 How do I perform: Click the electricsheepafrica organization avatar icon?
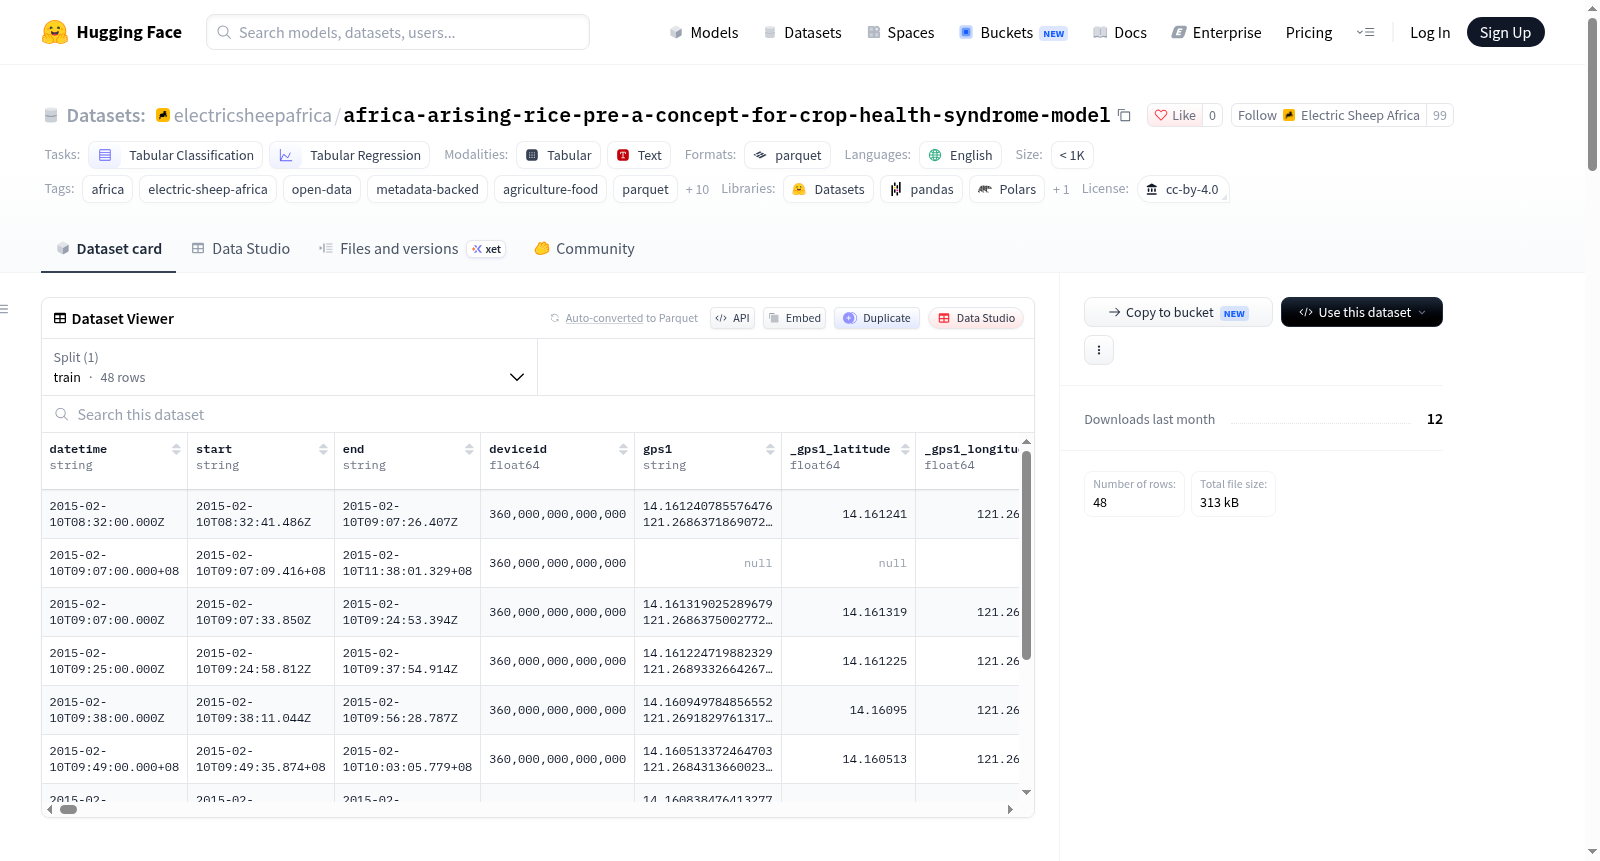click(x=163, y=115)
